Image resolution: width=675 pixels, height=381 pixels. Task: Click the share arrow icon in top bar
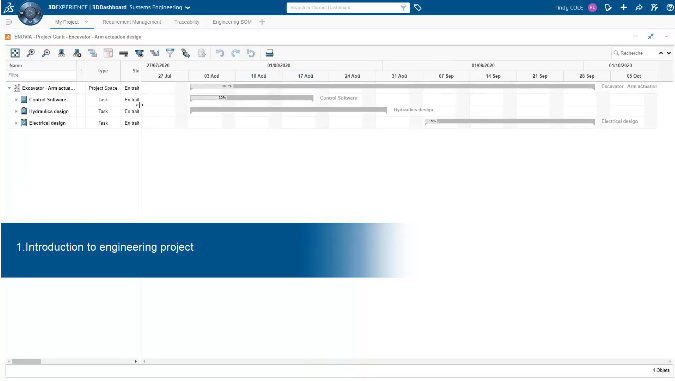[x=639, y=7]
